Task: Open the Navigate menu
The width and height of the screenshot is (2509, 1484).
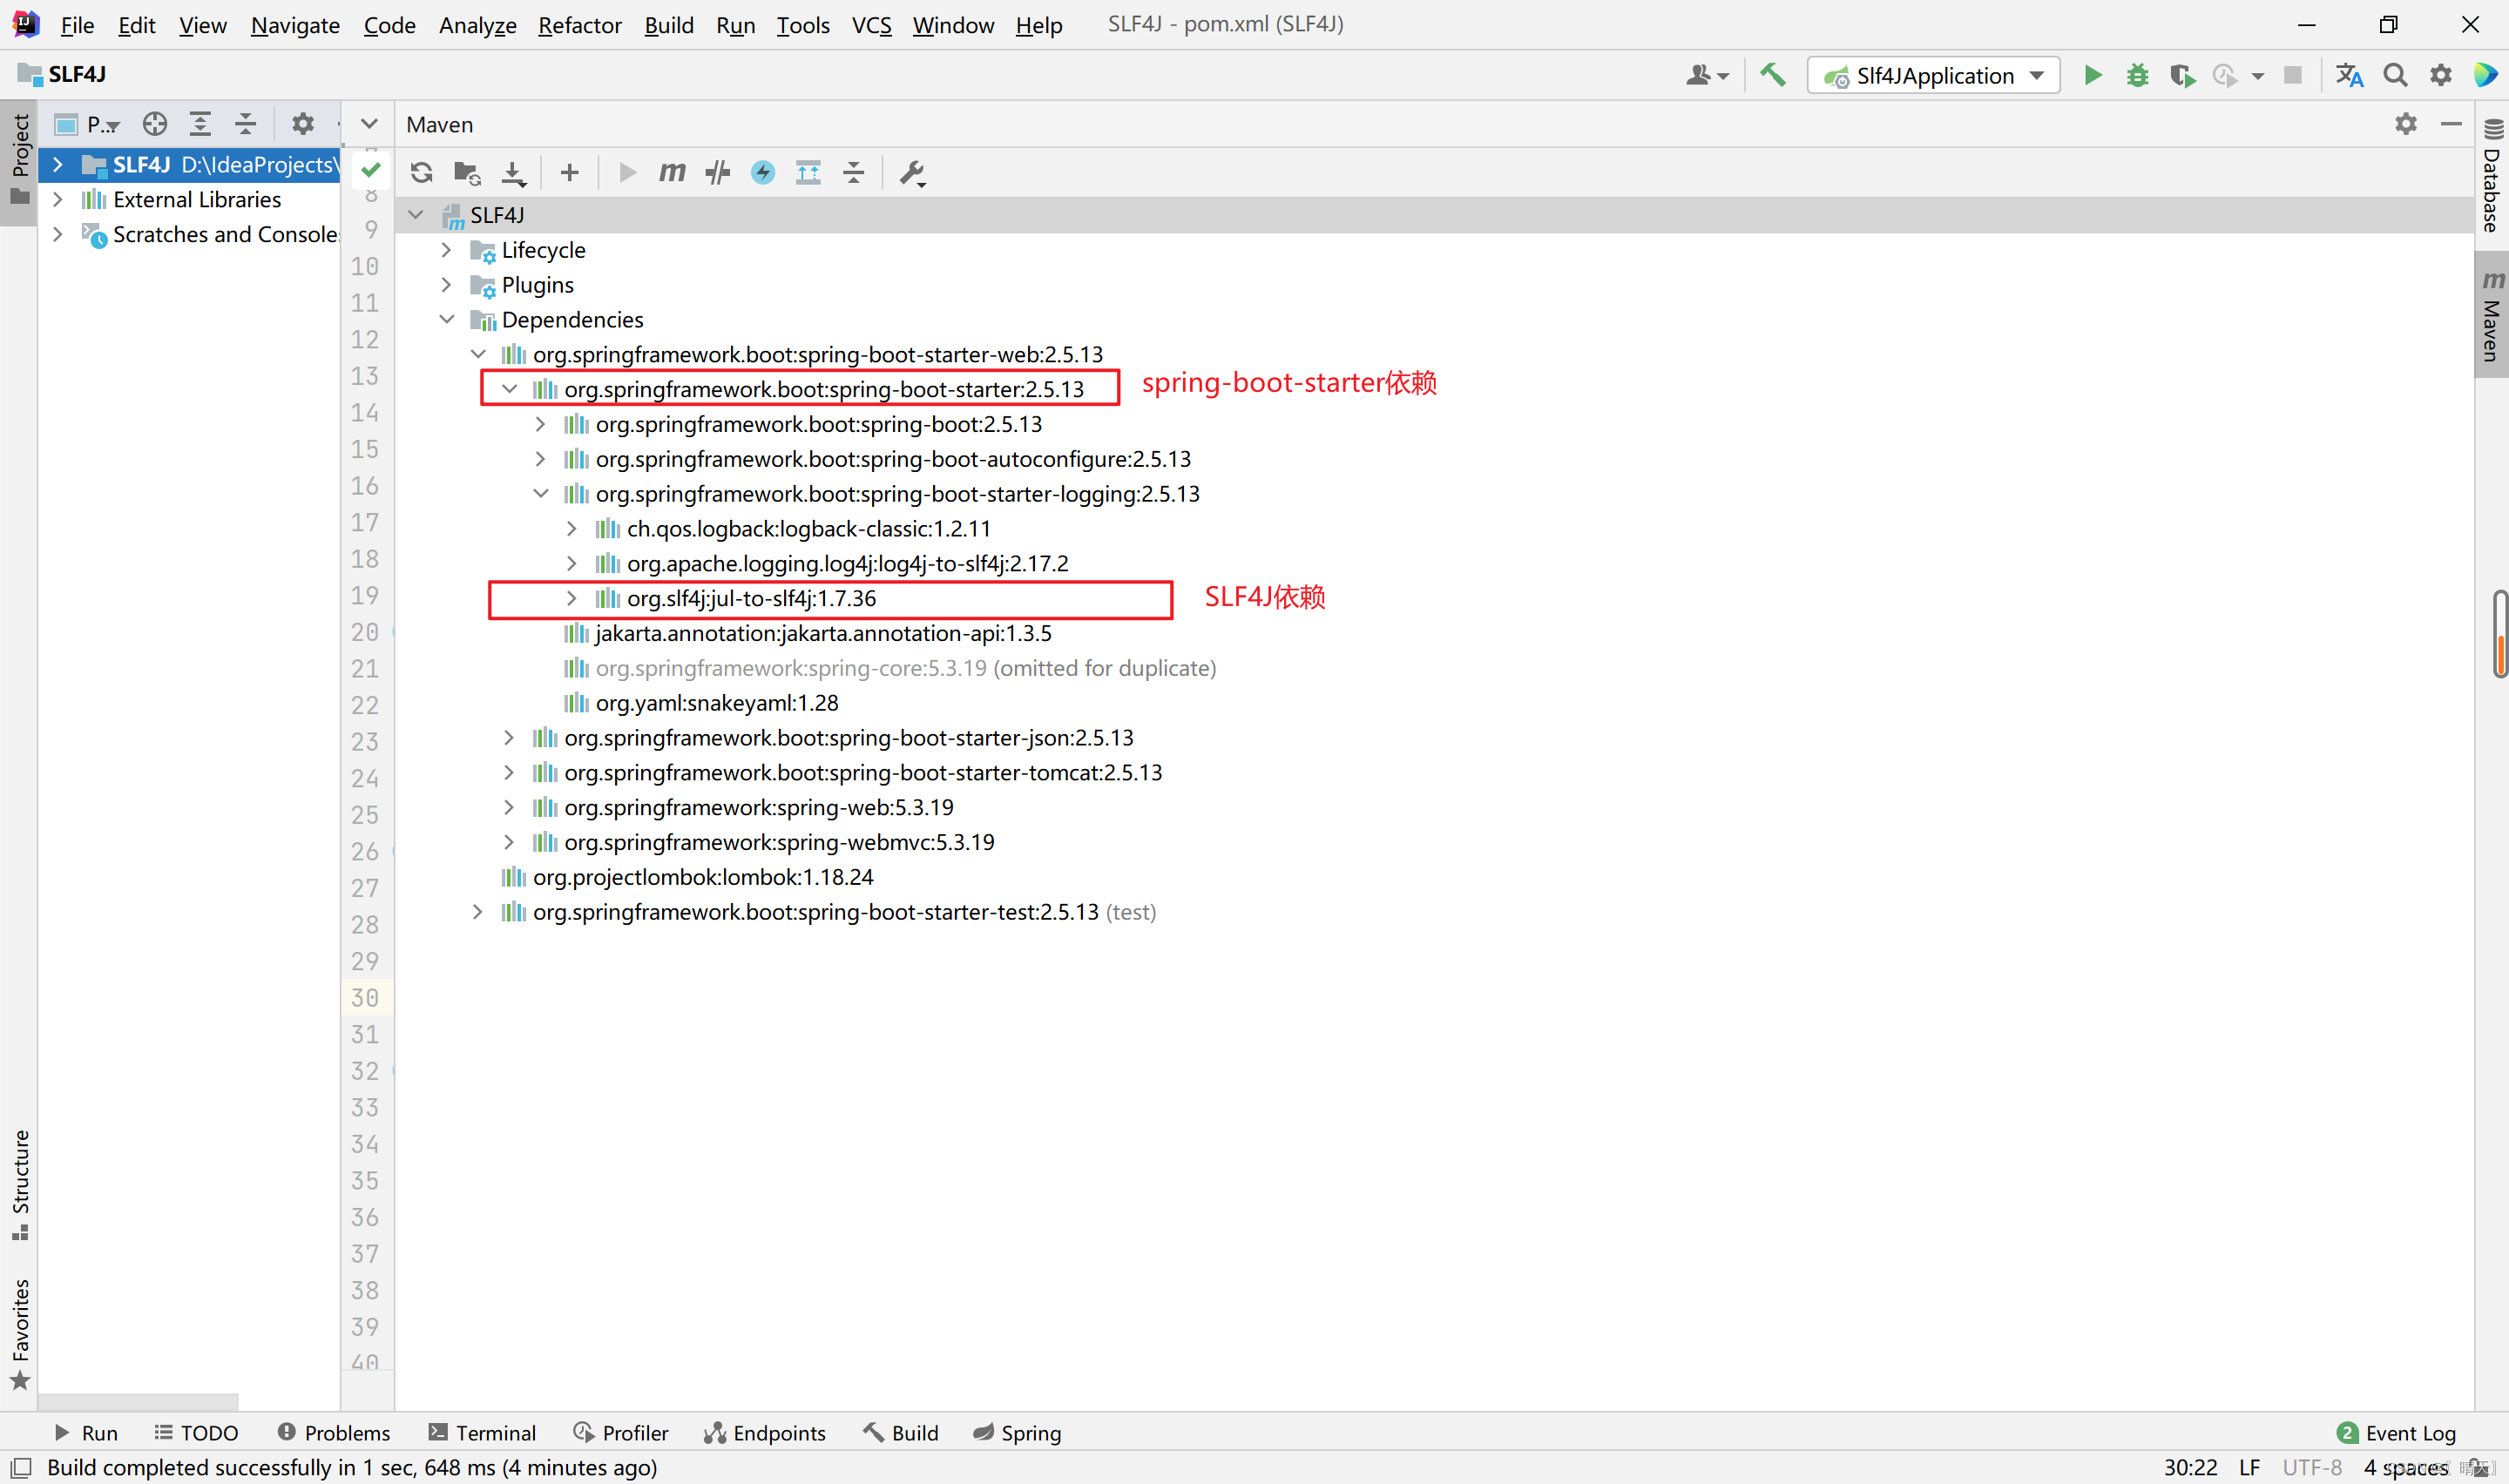Action: point(295,25)
